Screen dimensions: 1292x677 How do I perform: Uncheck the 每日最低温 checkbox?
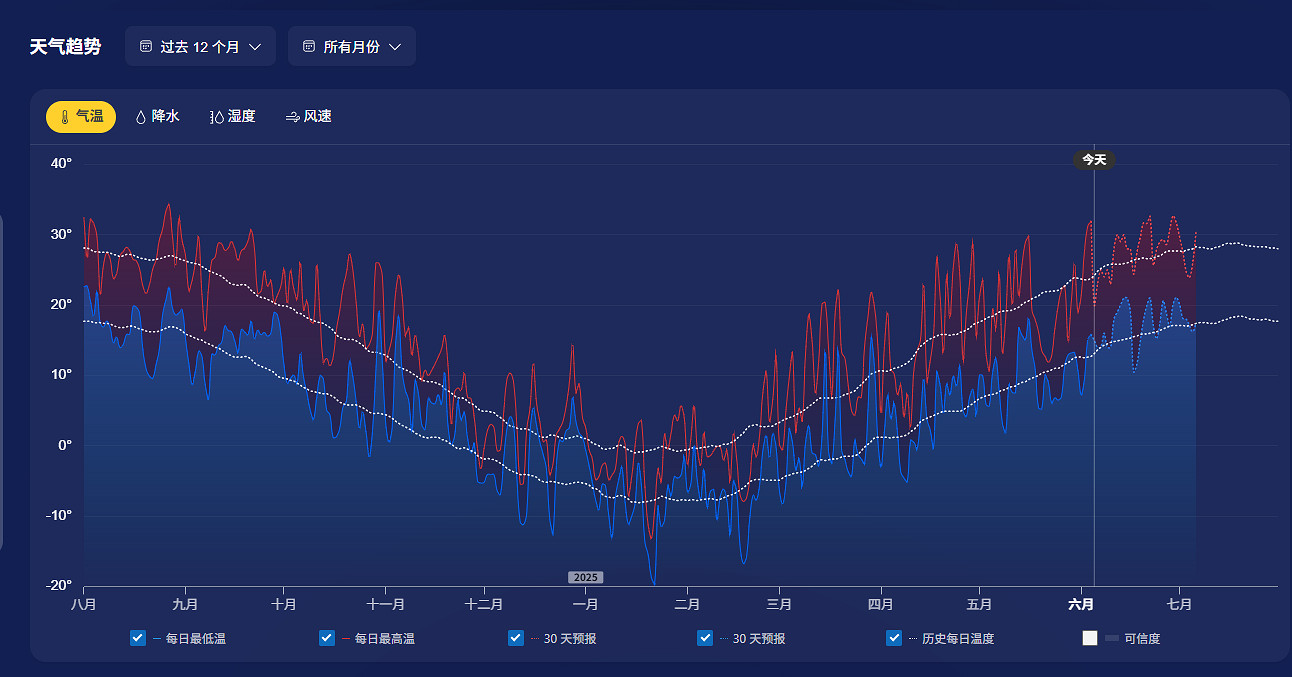pyautogui.click(x=138, y=638)
